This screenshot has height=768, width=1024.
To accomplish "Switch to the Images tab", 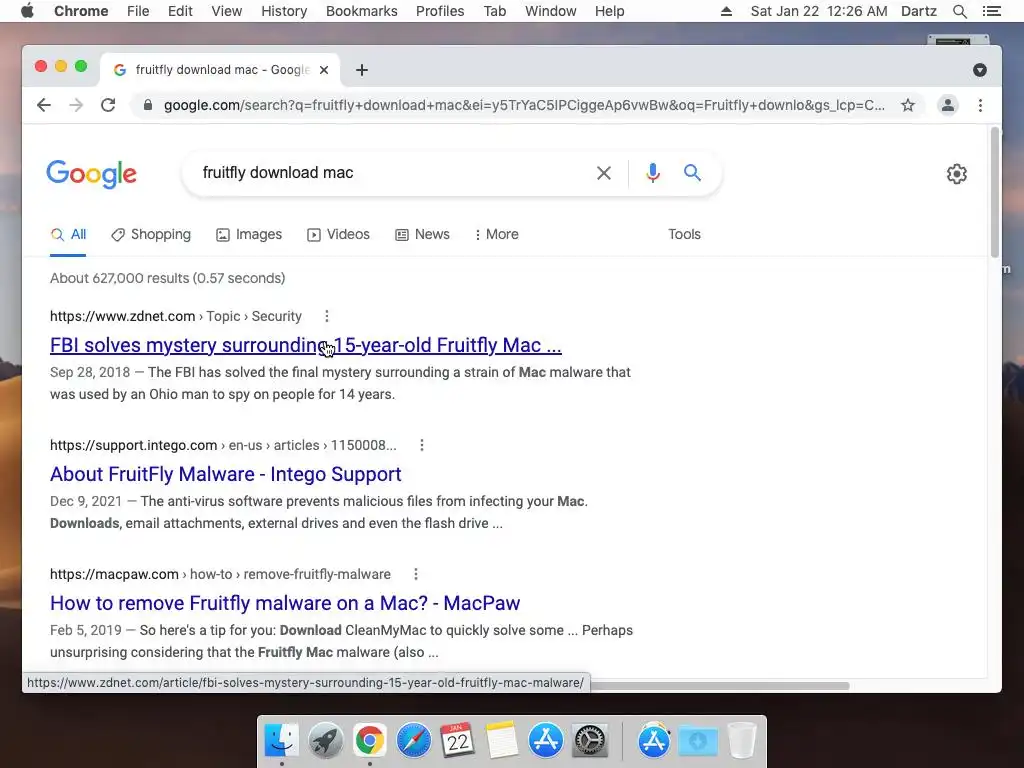I will point(249,234).
